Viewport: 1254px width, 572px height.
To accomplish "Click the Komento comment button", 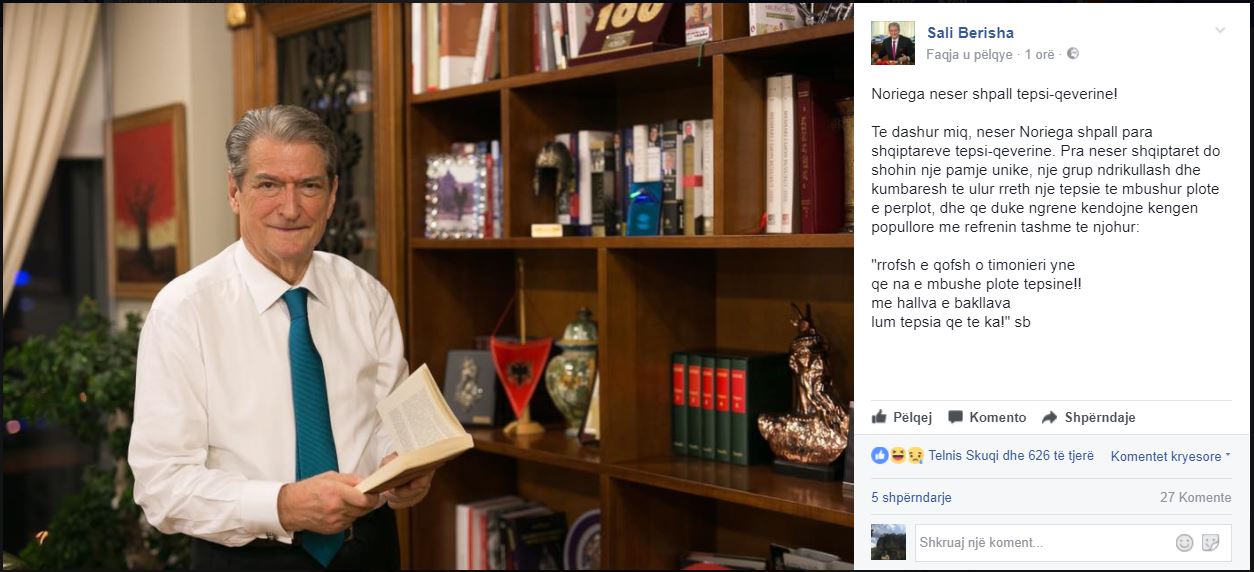I will click(x=987, y=417).
